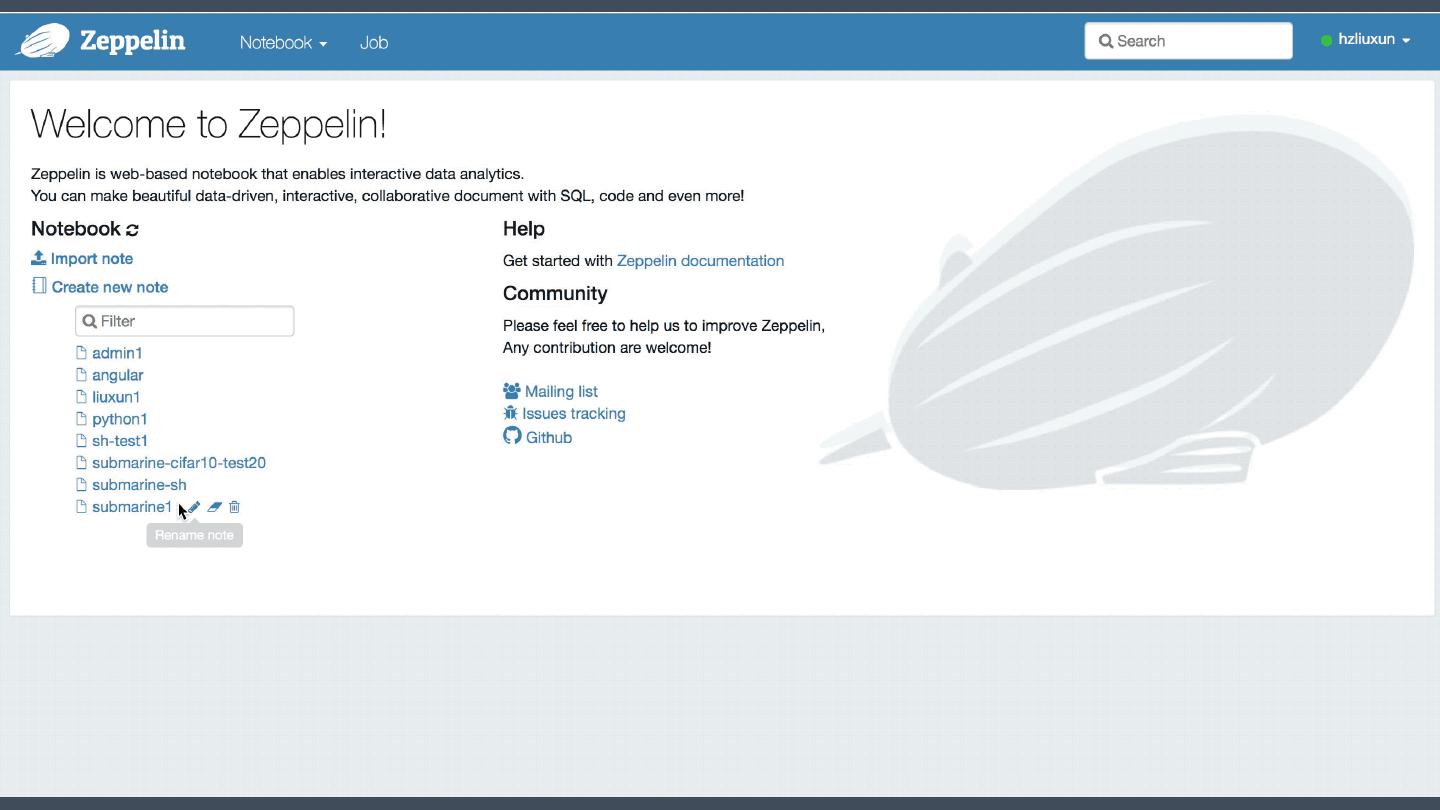Click the file icon beside submarine-sh
This screenshot has width=1440, height=810.
pos(82,484)
